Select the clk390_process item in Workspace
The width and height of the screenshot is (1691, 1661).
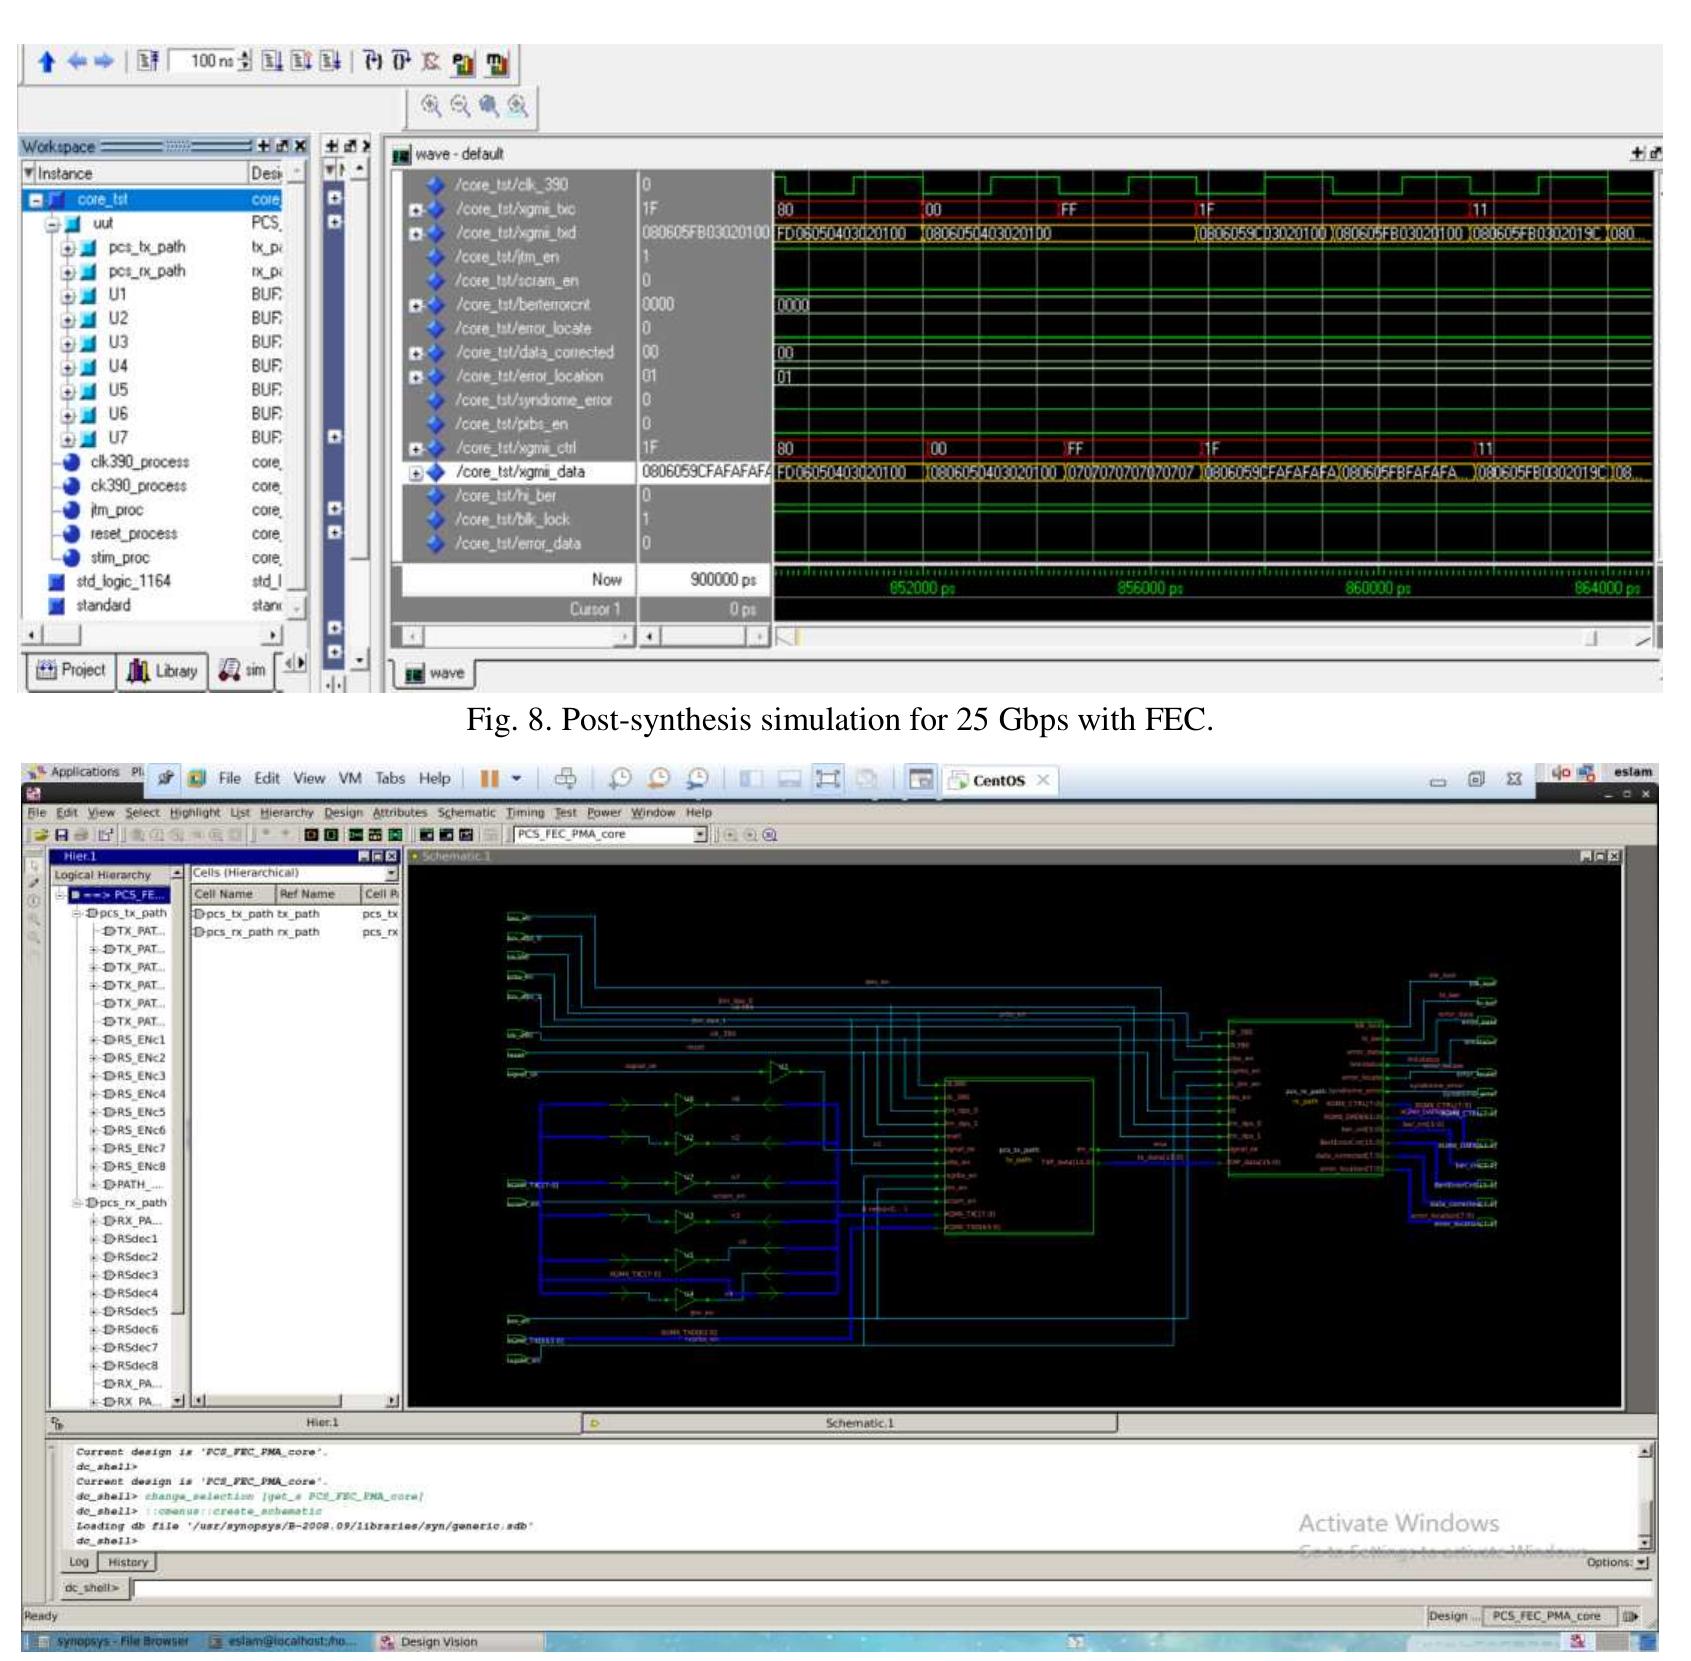tap(139, 462)
